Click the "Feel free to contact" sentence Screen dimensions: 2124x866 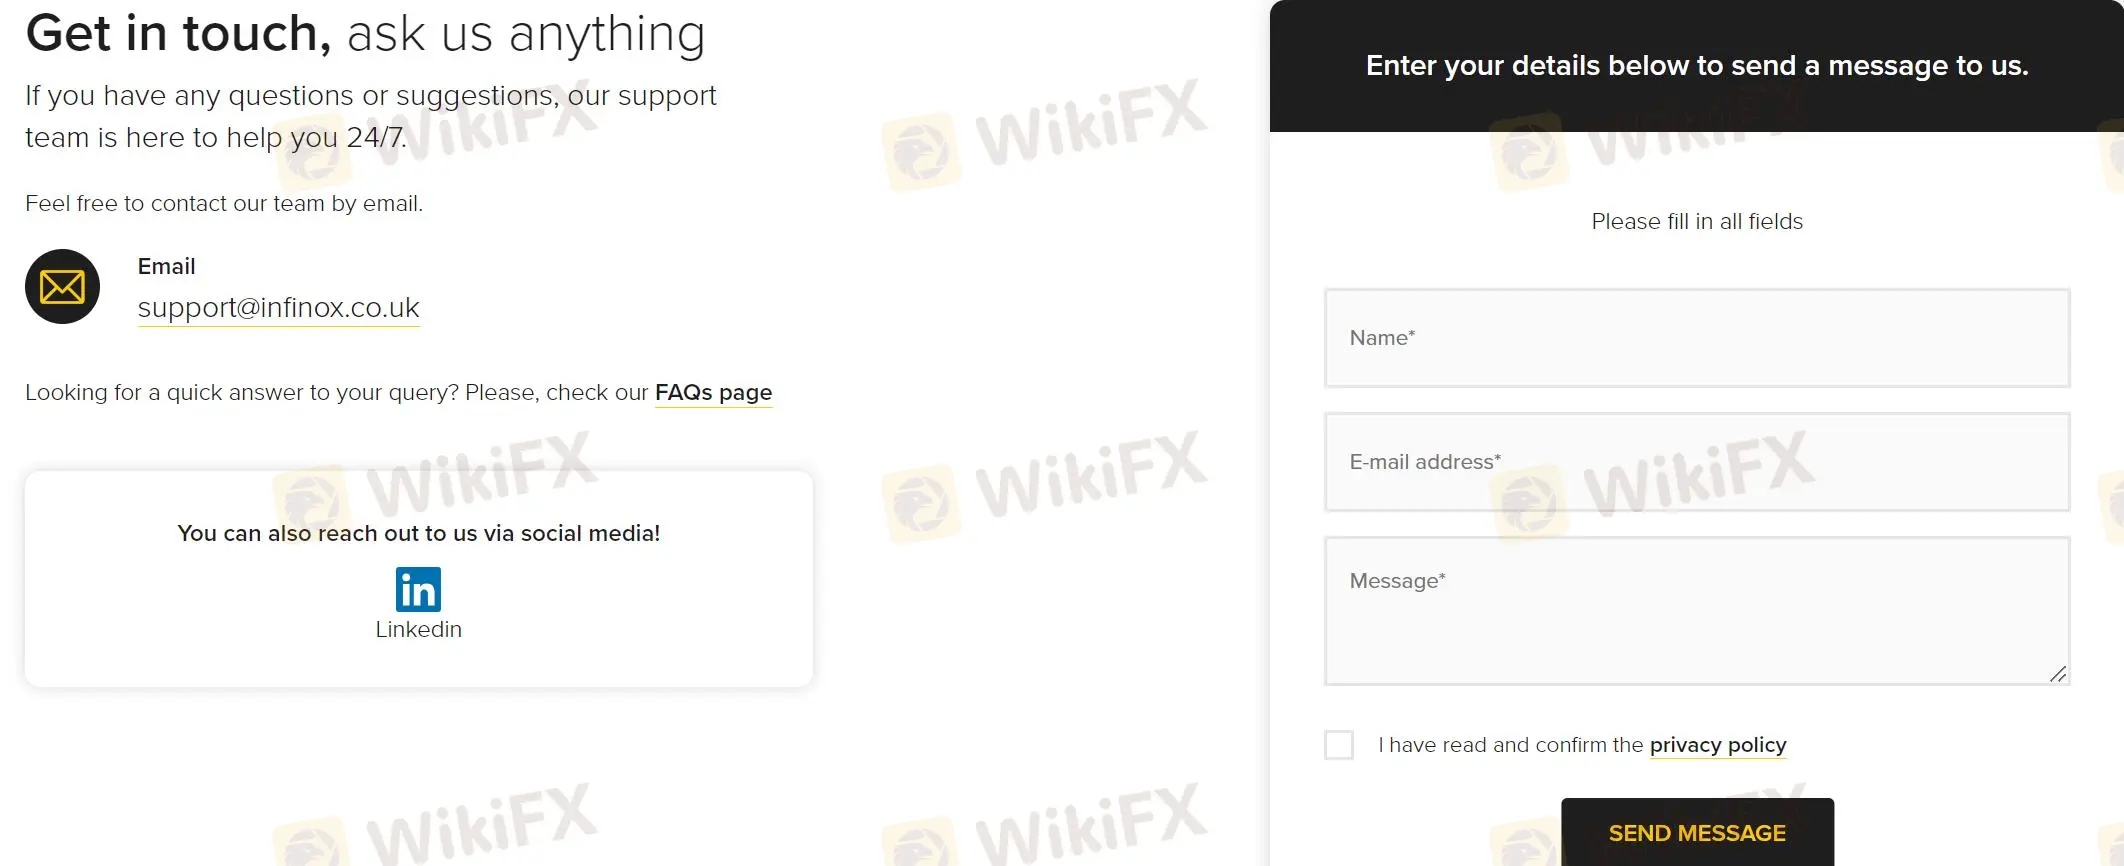pos(224,204)
